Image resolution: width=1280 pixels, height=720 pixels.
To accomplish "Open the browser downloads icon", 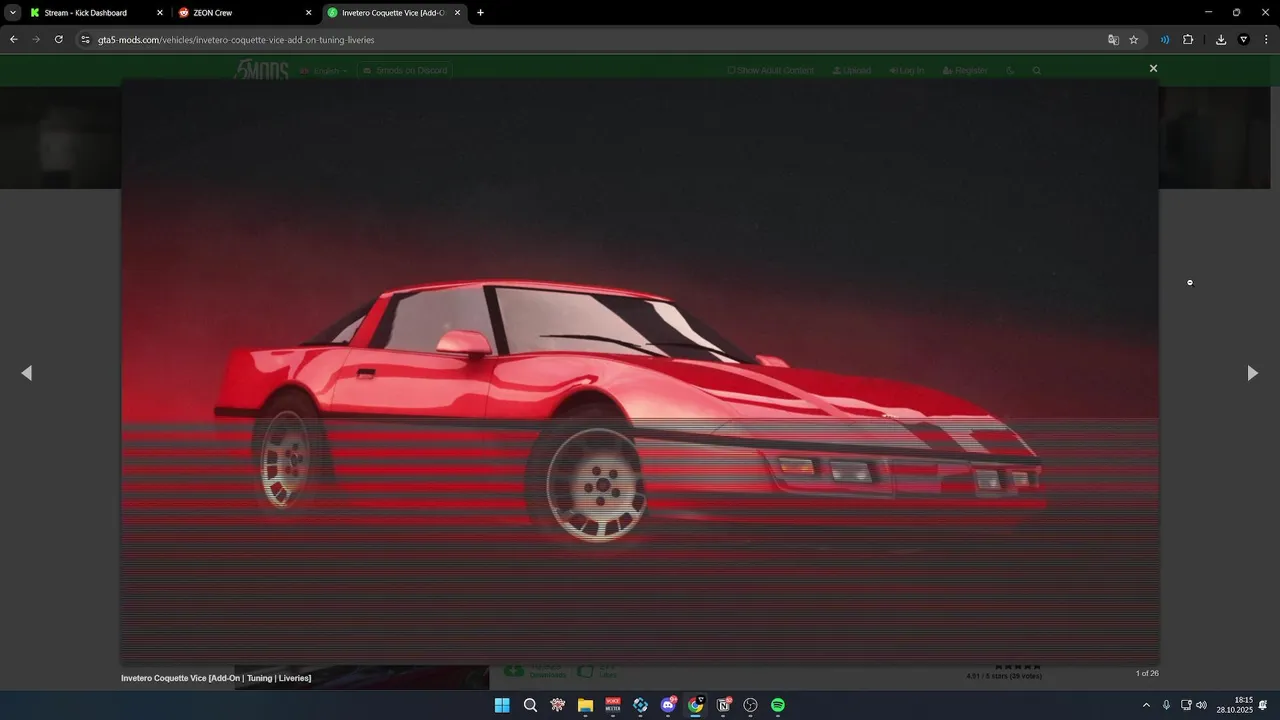I will pyautogui.click(x=1221, y=40).
